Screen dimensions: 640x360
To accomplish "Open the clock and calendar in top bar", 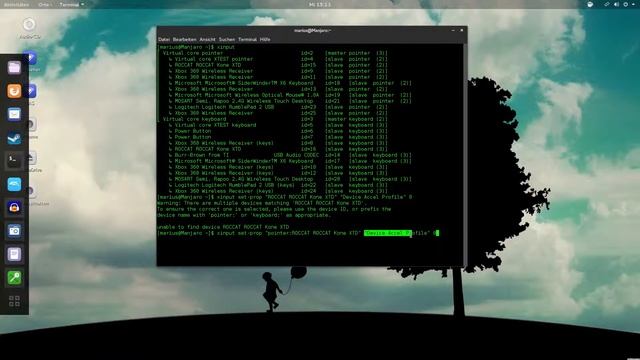I will 320,4.
